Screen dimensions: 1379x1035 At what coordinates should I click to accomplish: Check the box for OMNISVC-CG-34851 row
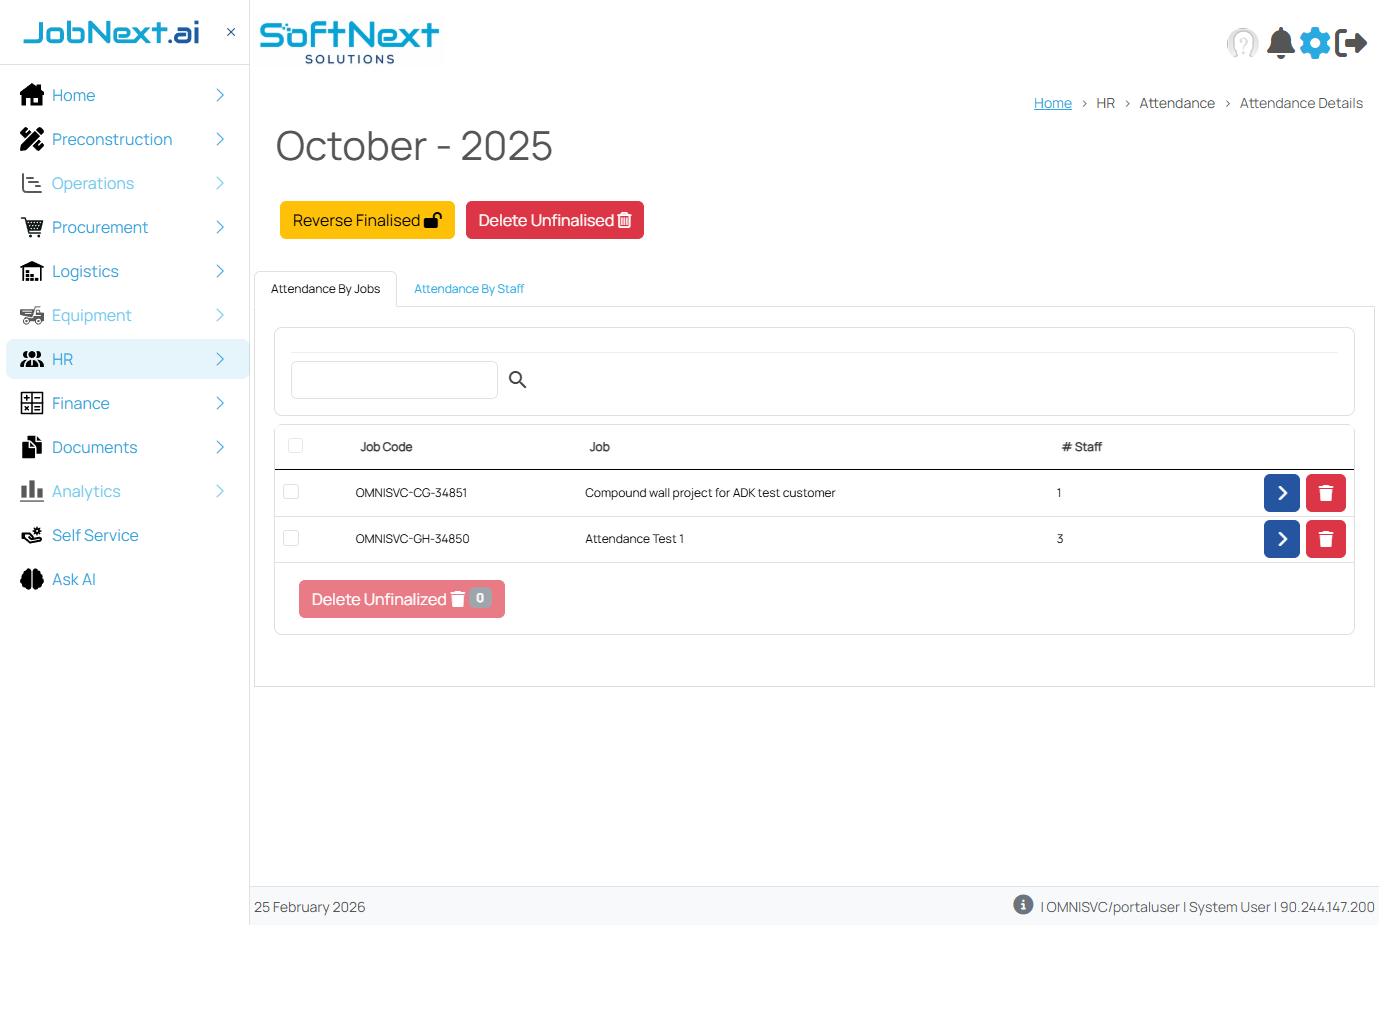pos(291,492)
